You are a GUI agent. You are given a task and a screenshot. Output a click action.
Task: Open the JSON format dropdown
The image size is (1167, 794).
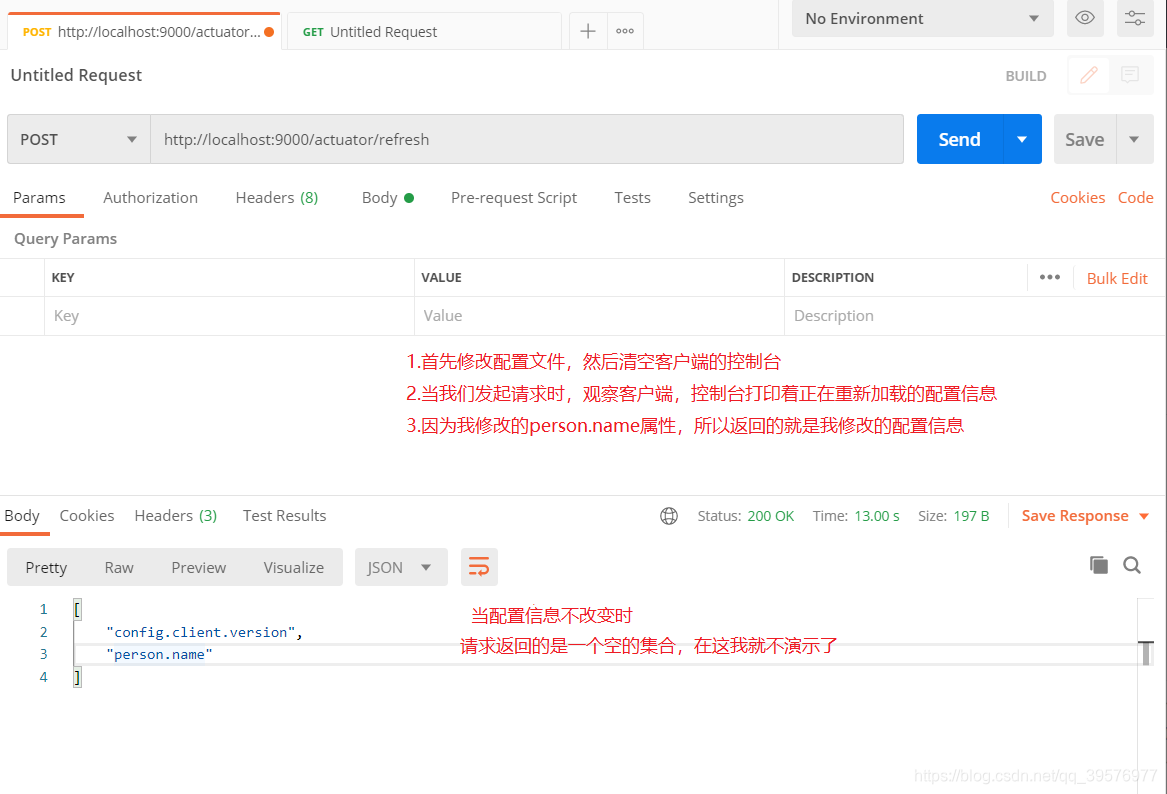400,567
